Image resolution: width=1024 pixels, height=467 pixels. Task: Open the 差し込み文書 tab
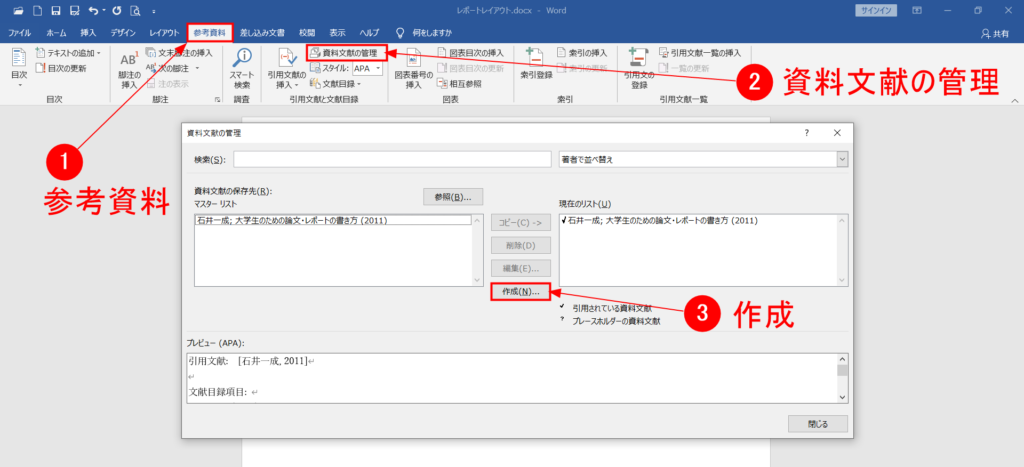click(262, 33)
